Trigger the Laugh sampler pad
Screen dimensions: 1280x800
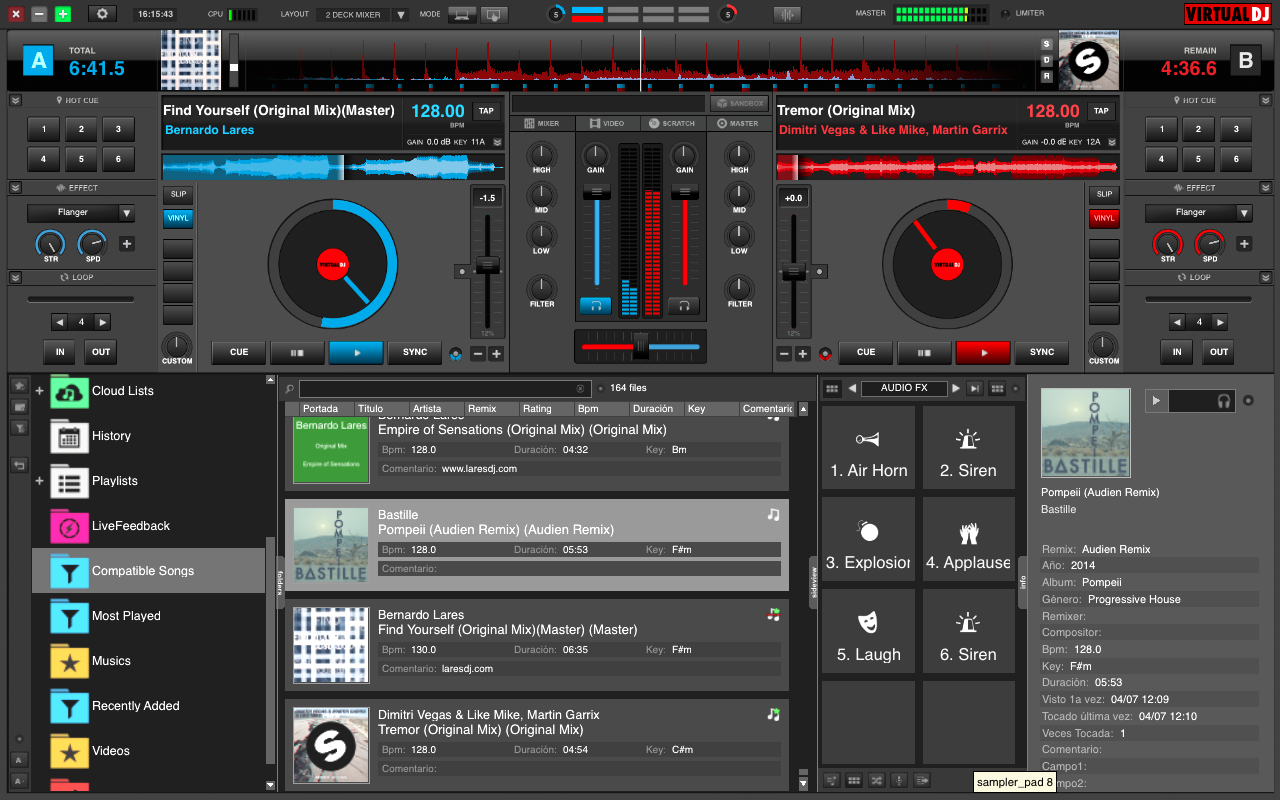point(868,632)
